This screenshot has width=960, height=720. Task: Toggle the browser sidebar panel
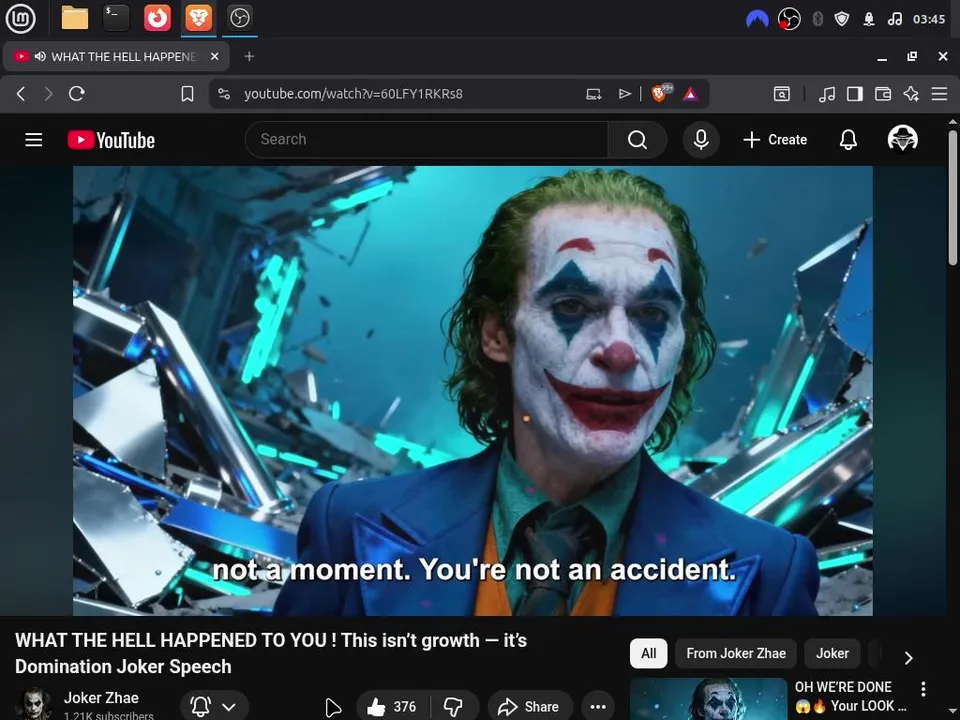[855, 94]
